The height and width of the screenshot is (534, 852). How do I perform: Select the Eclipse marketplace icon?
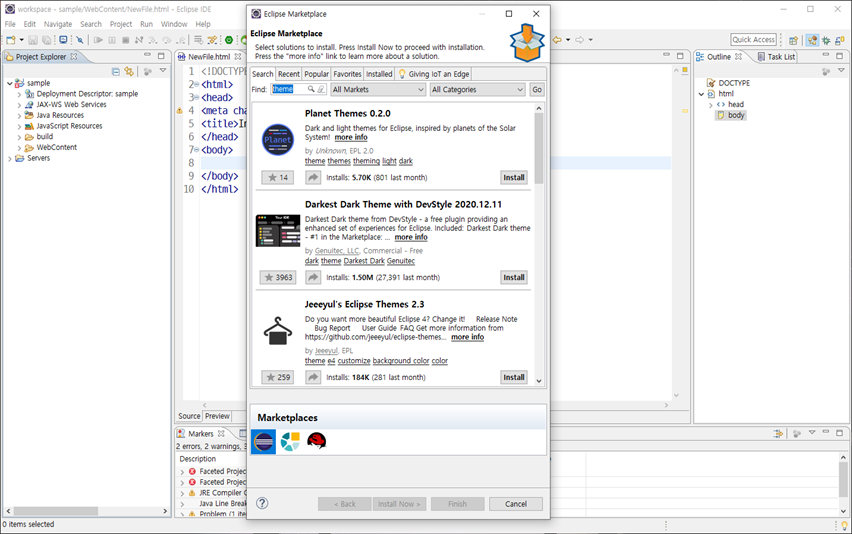[264, 442]
